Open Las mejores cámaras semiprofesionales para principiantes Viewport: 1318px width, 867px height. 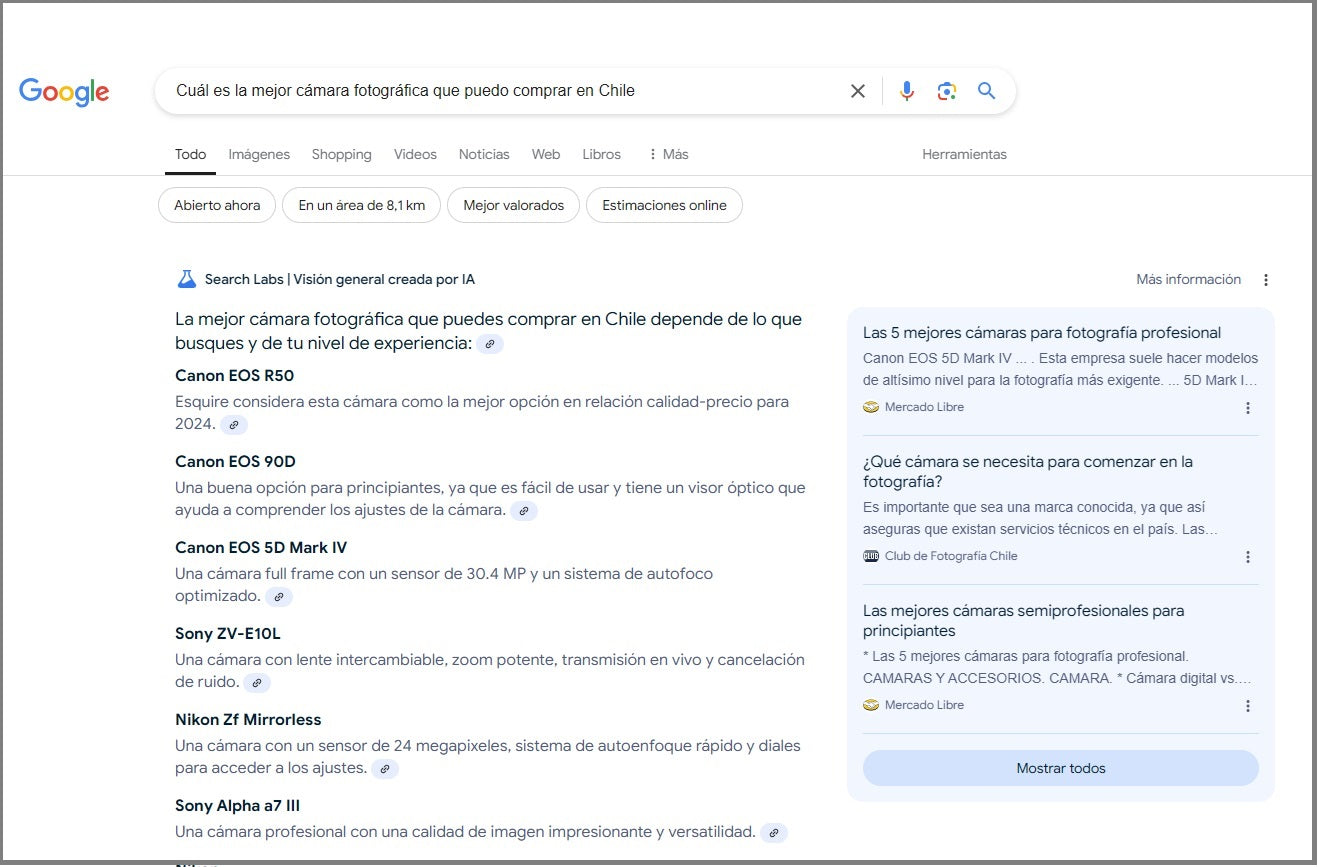1023,621
